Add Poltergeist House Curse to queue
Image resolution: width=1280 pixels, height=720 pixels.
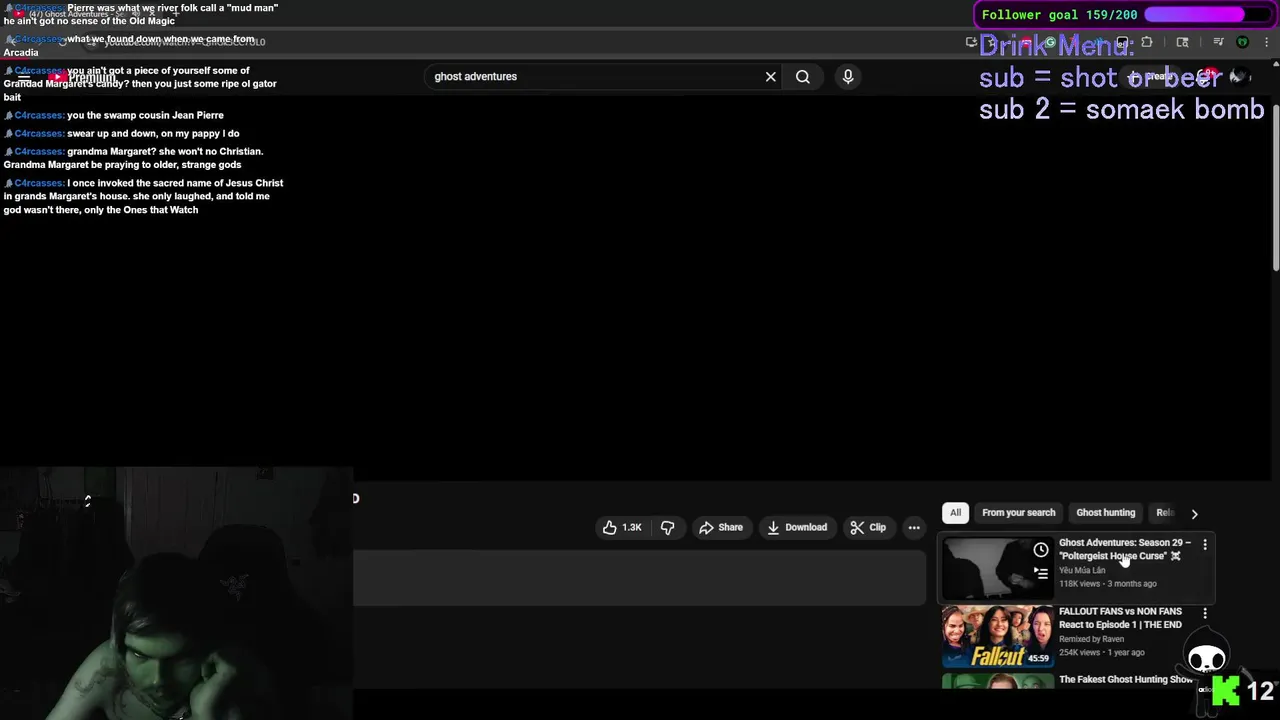[1041, 573]
